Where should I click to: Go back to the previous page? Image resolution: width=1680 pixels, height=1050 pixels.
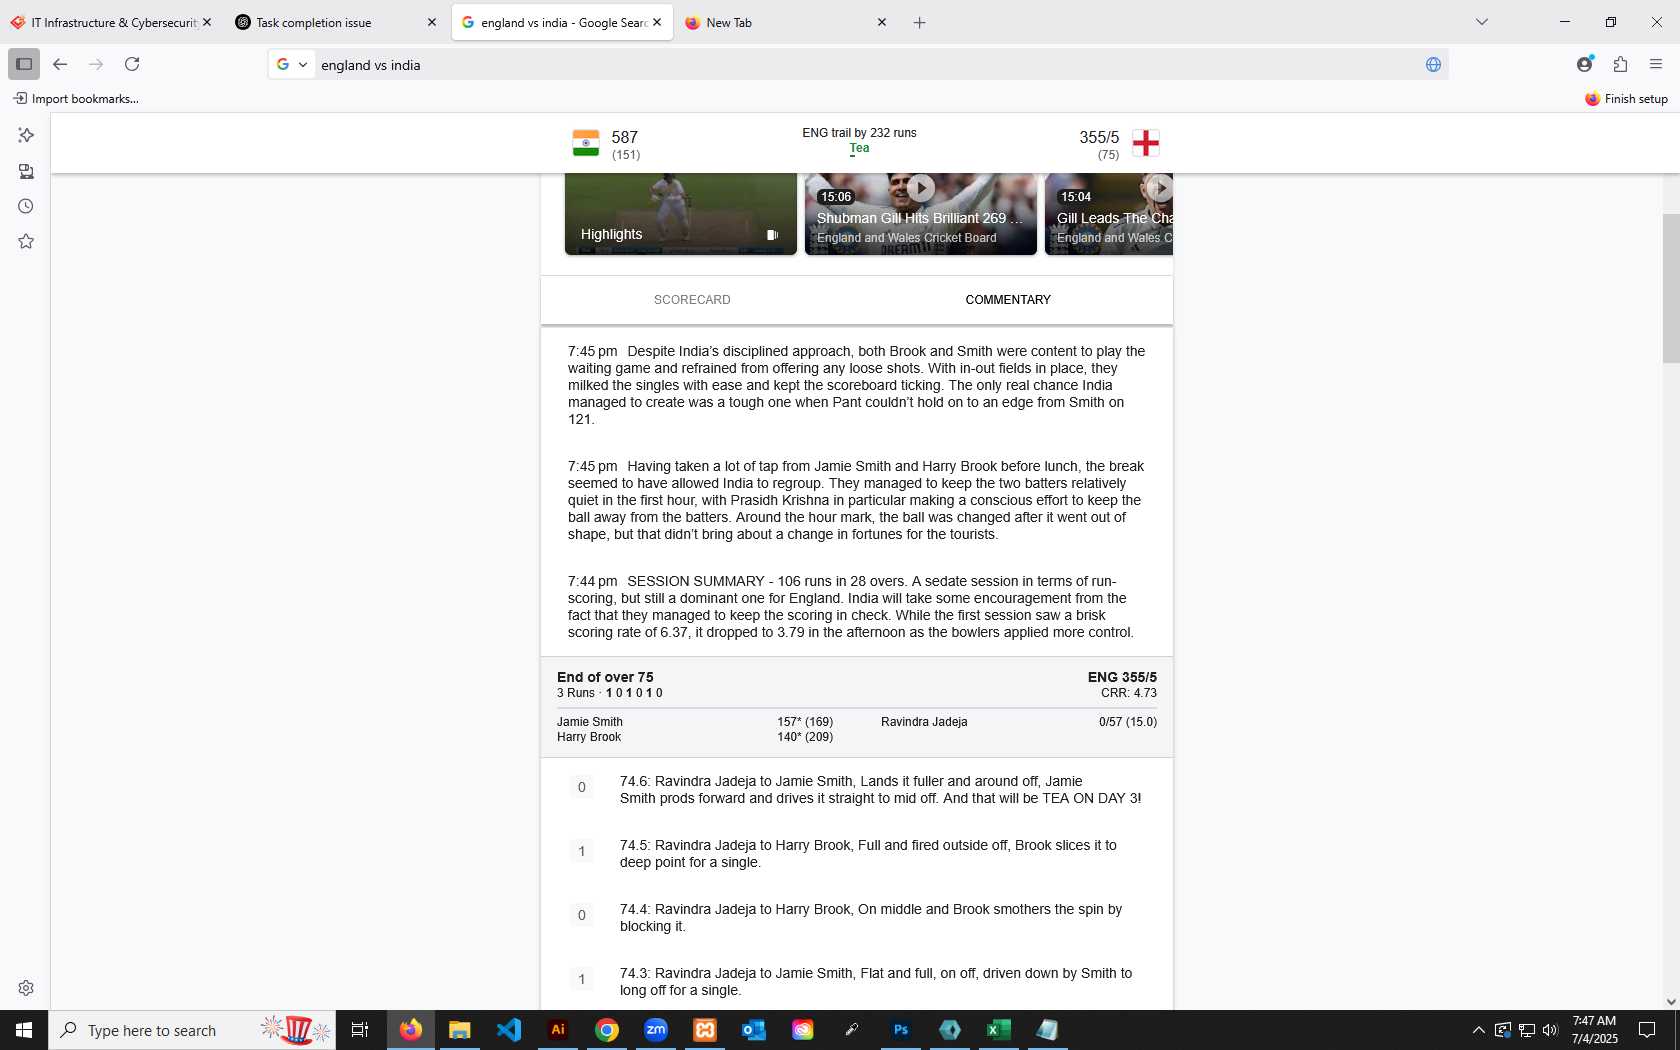(x=60, y=64)
